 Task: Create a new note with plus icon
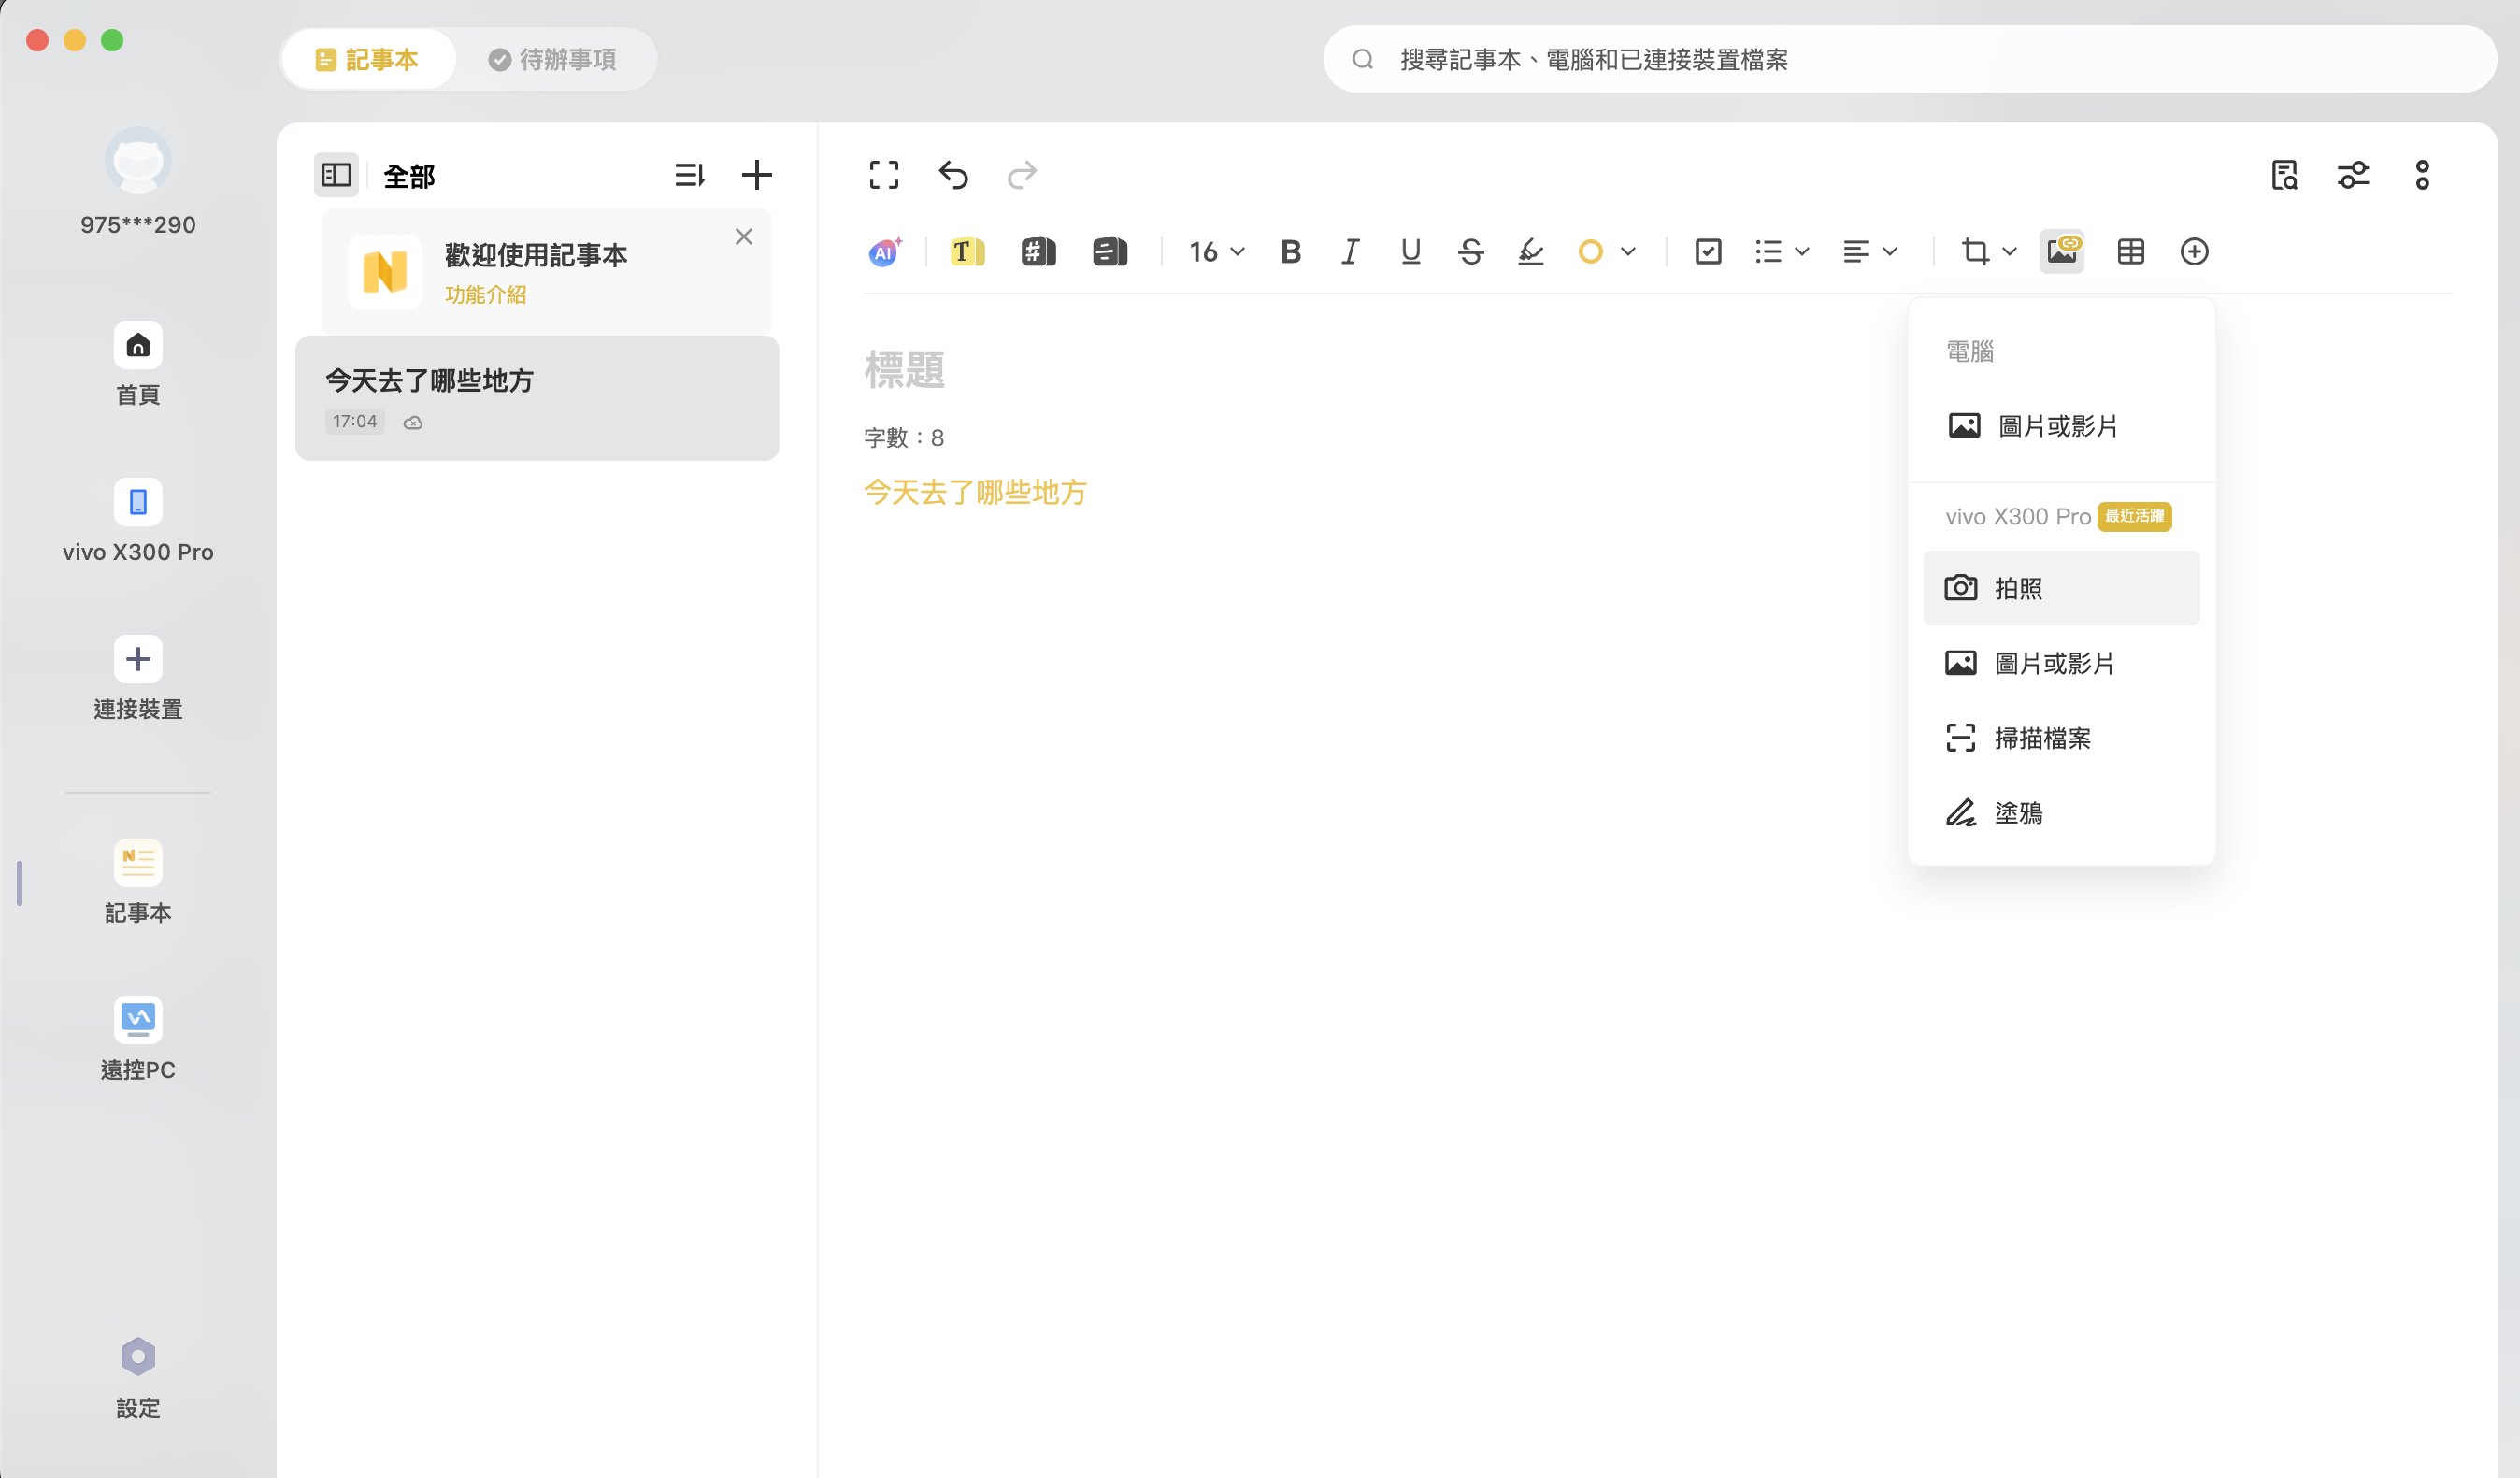pos(757,176)
